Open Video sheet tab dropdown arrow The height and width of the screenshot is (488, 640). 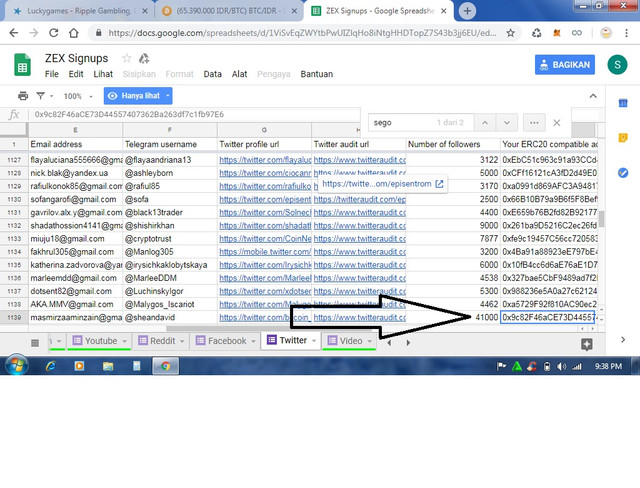(369, 341)
